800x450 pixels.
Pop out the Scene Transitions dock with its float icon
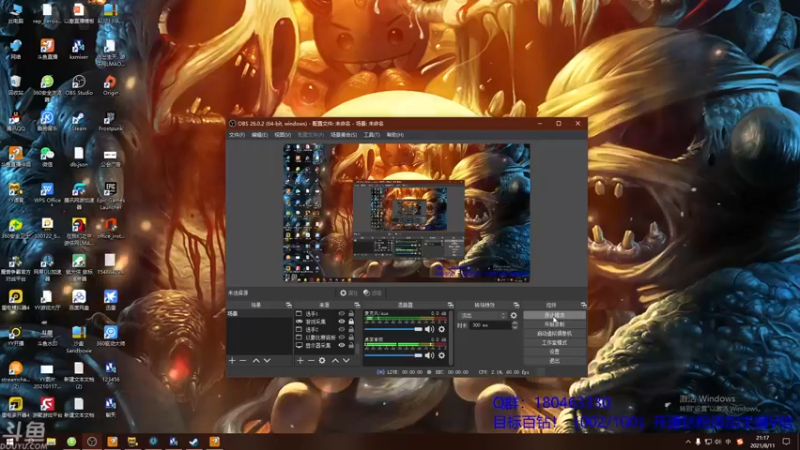516,305
